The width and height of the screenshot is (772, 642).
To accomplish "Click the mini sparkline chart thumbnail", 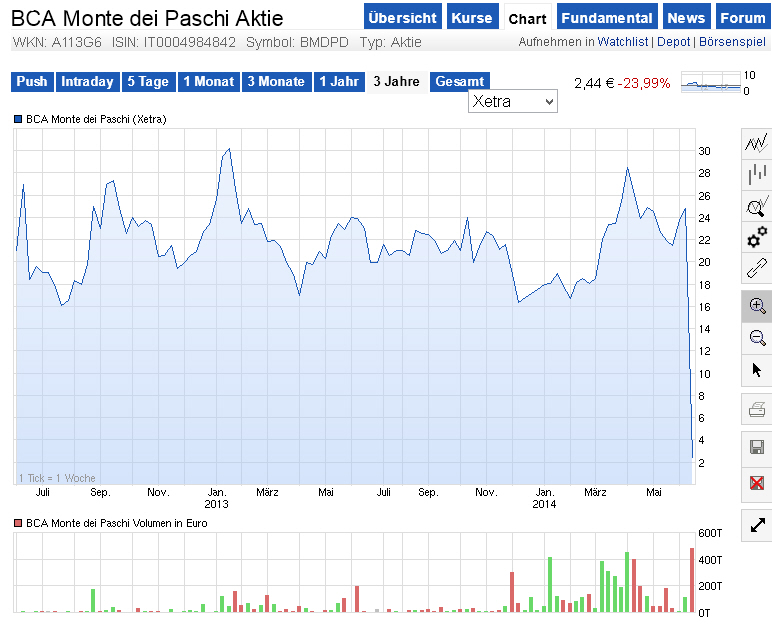I will pyautogui.click(x=711, y=82).
